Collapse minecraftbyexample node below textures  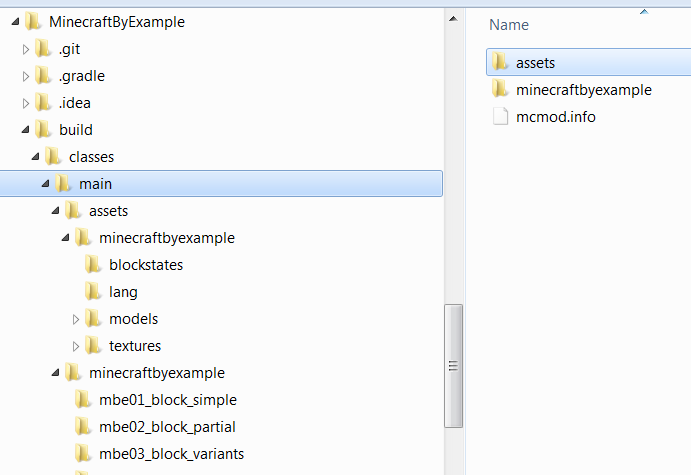[56, 373]
